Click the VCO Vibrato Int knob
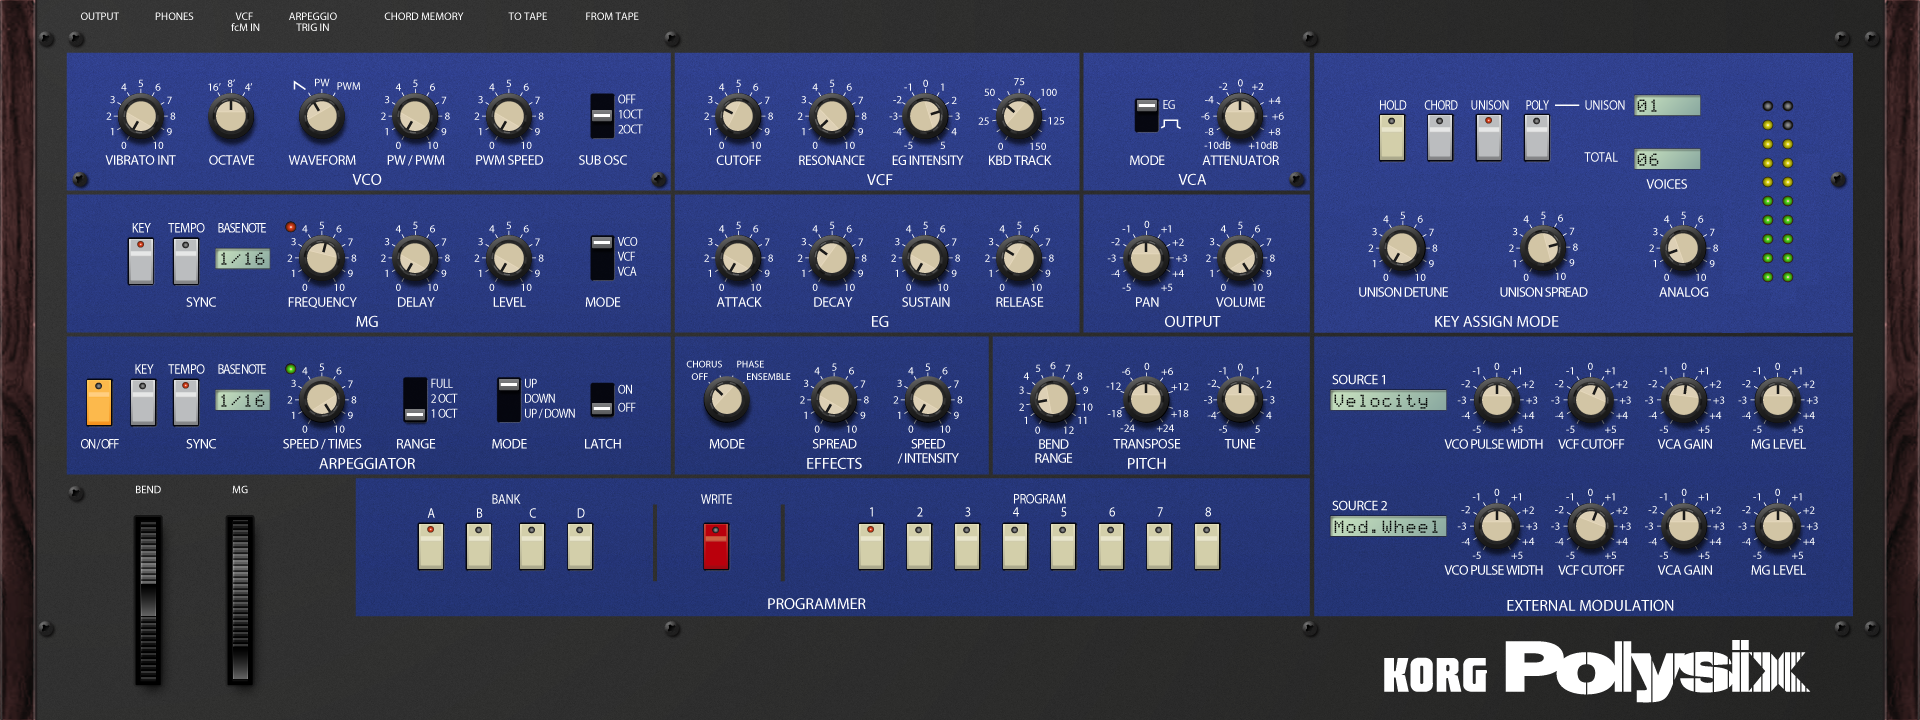This screenshot has height=720, width=1920. pos(141,117)
